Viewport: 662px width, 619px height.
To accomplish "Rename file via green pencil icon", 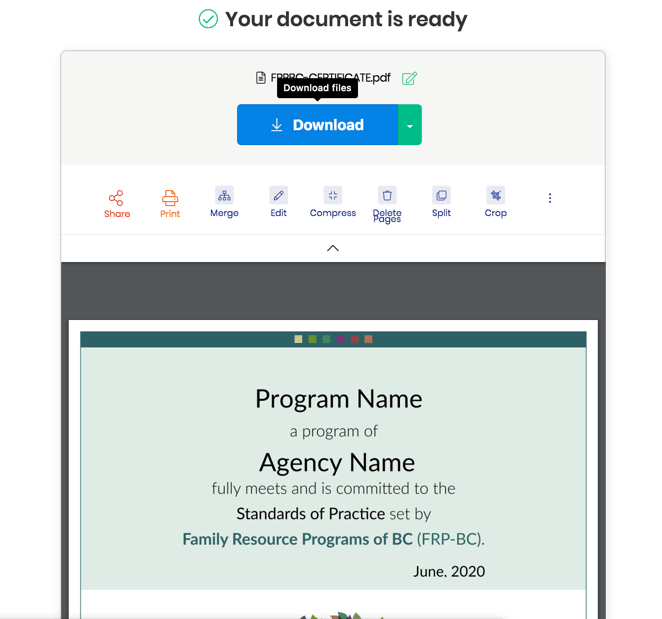I will tap(410, 78).
